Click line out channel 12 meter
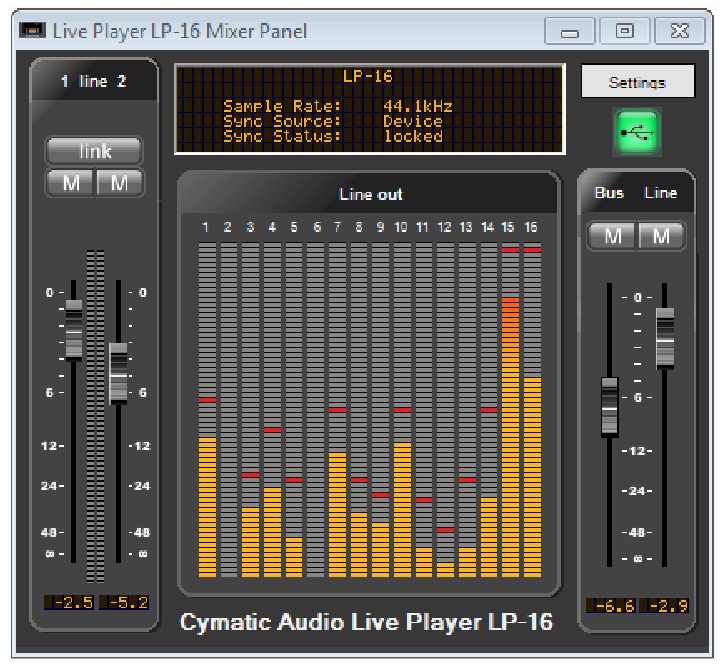The height and width of the screenshot is (667, 727). (446, 410)
